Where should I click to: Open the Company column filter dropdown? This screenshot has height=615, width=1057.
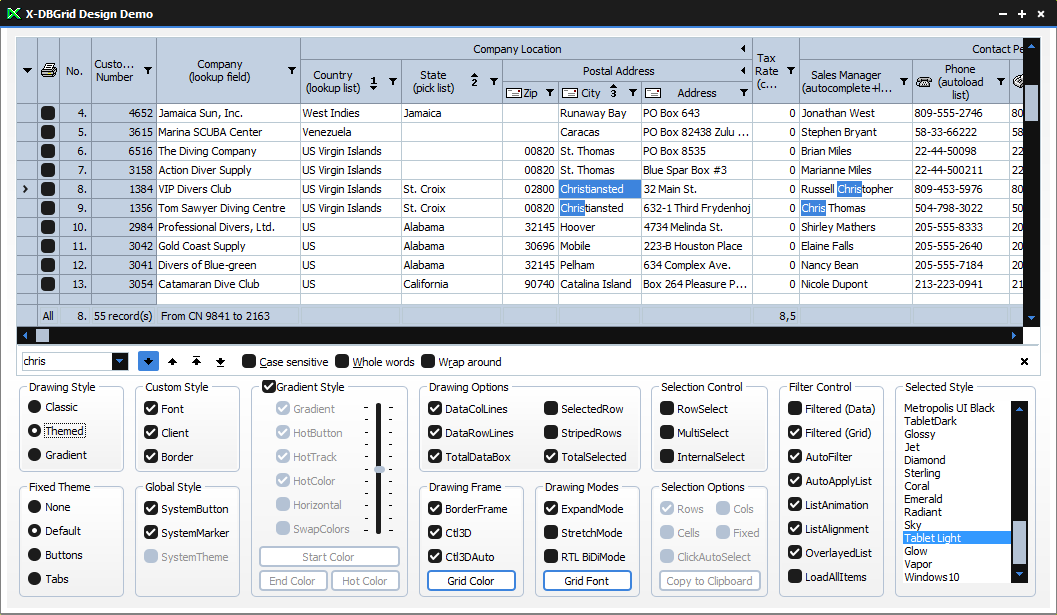click(x=292, y=71)
